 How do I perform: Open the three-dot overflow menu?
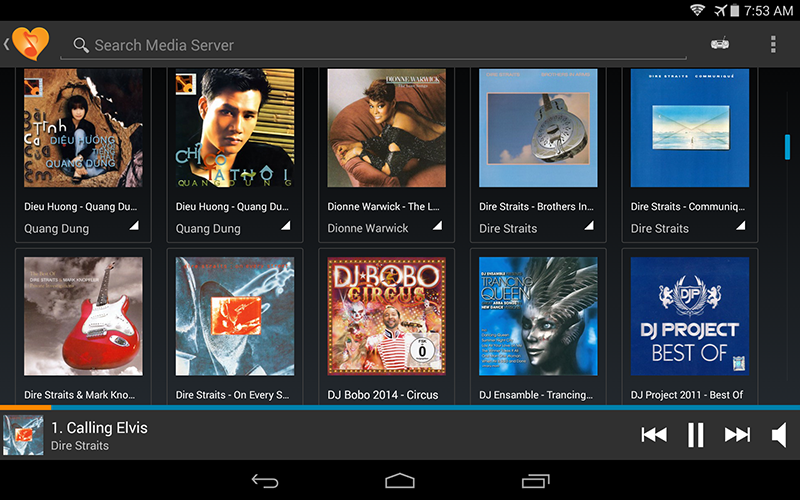(x=773, y=44)
